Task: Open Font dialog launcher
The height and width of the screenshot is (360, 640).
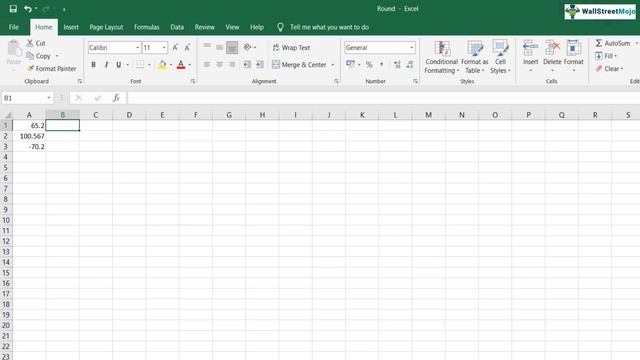Action: 193,81
